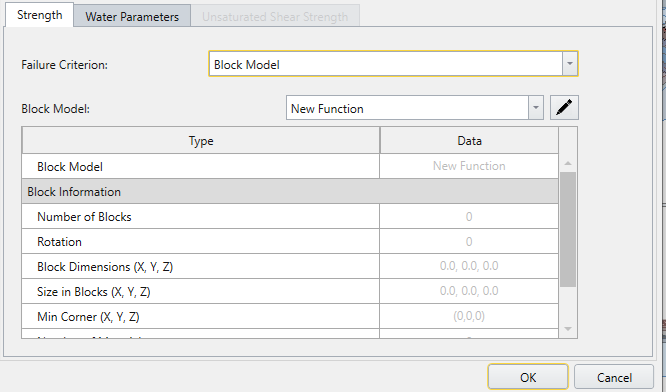Select the Block Dimensions (X, Y, Z) row
The height and width of the screenshot is (392, 666).
tap(290, 266)
